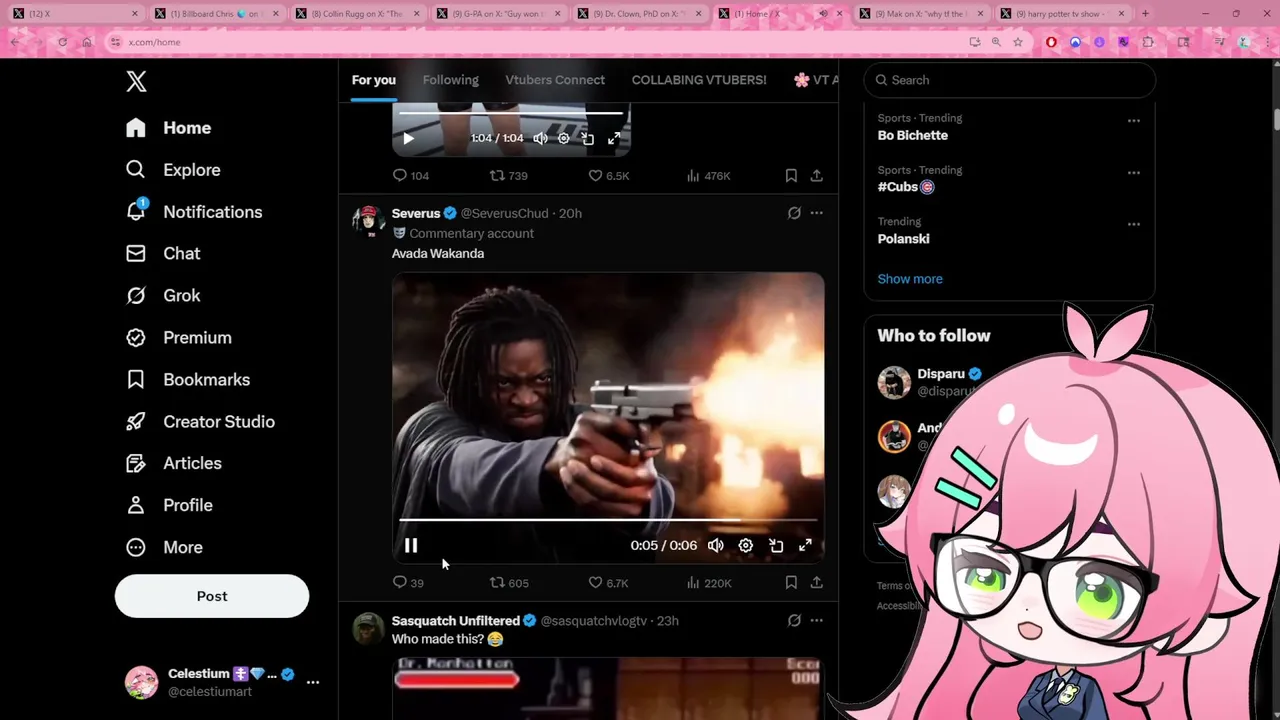Seek on the Avada Wakanda video progress bar
1280x720 pixels.
(x=608, y=520)
